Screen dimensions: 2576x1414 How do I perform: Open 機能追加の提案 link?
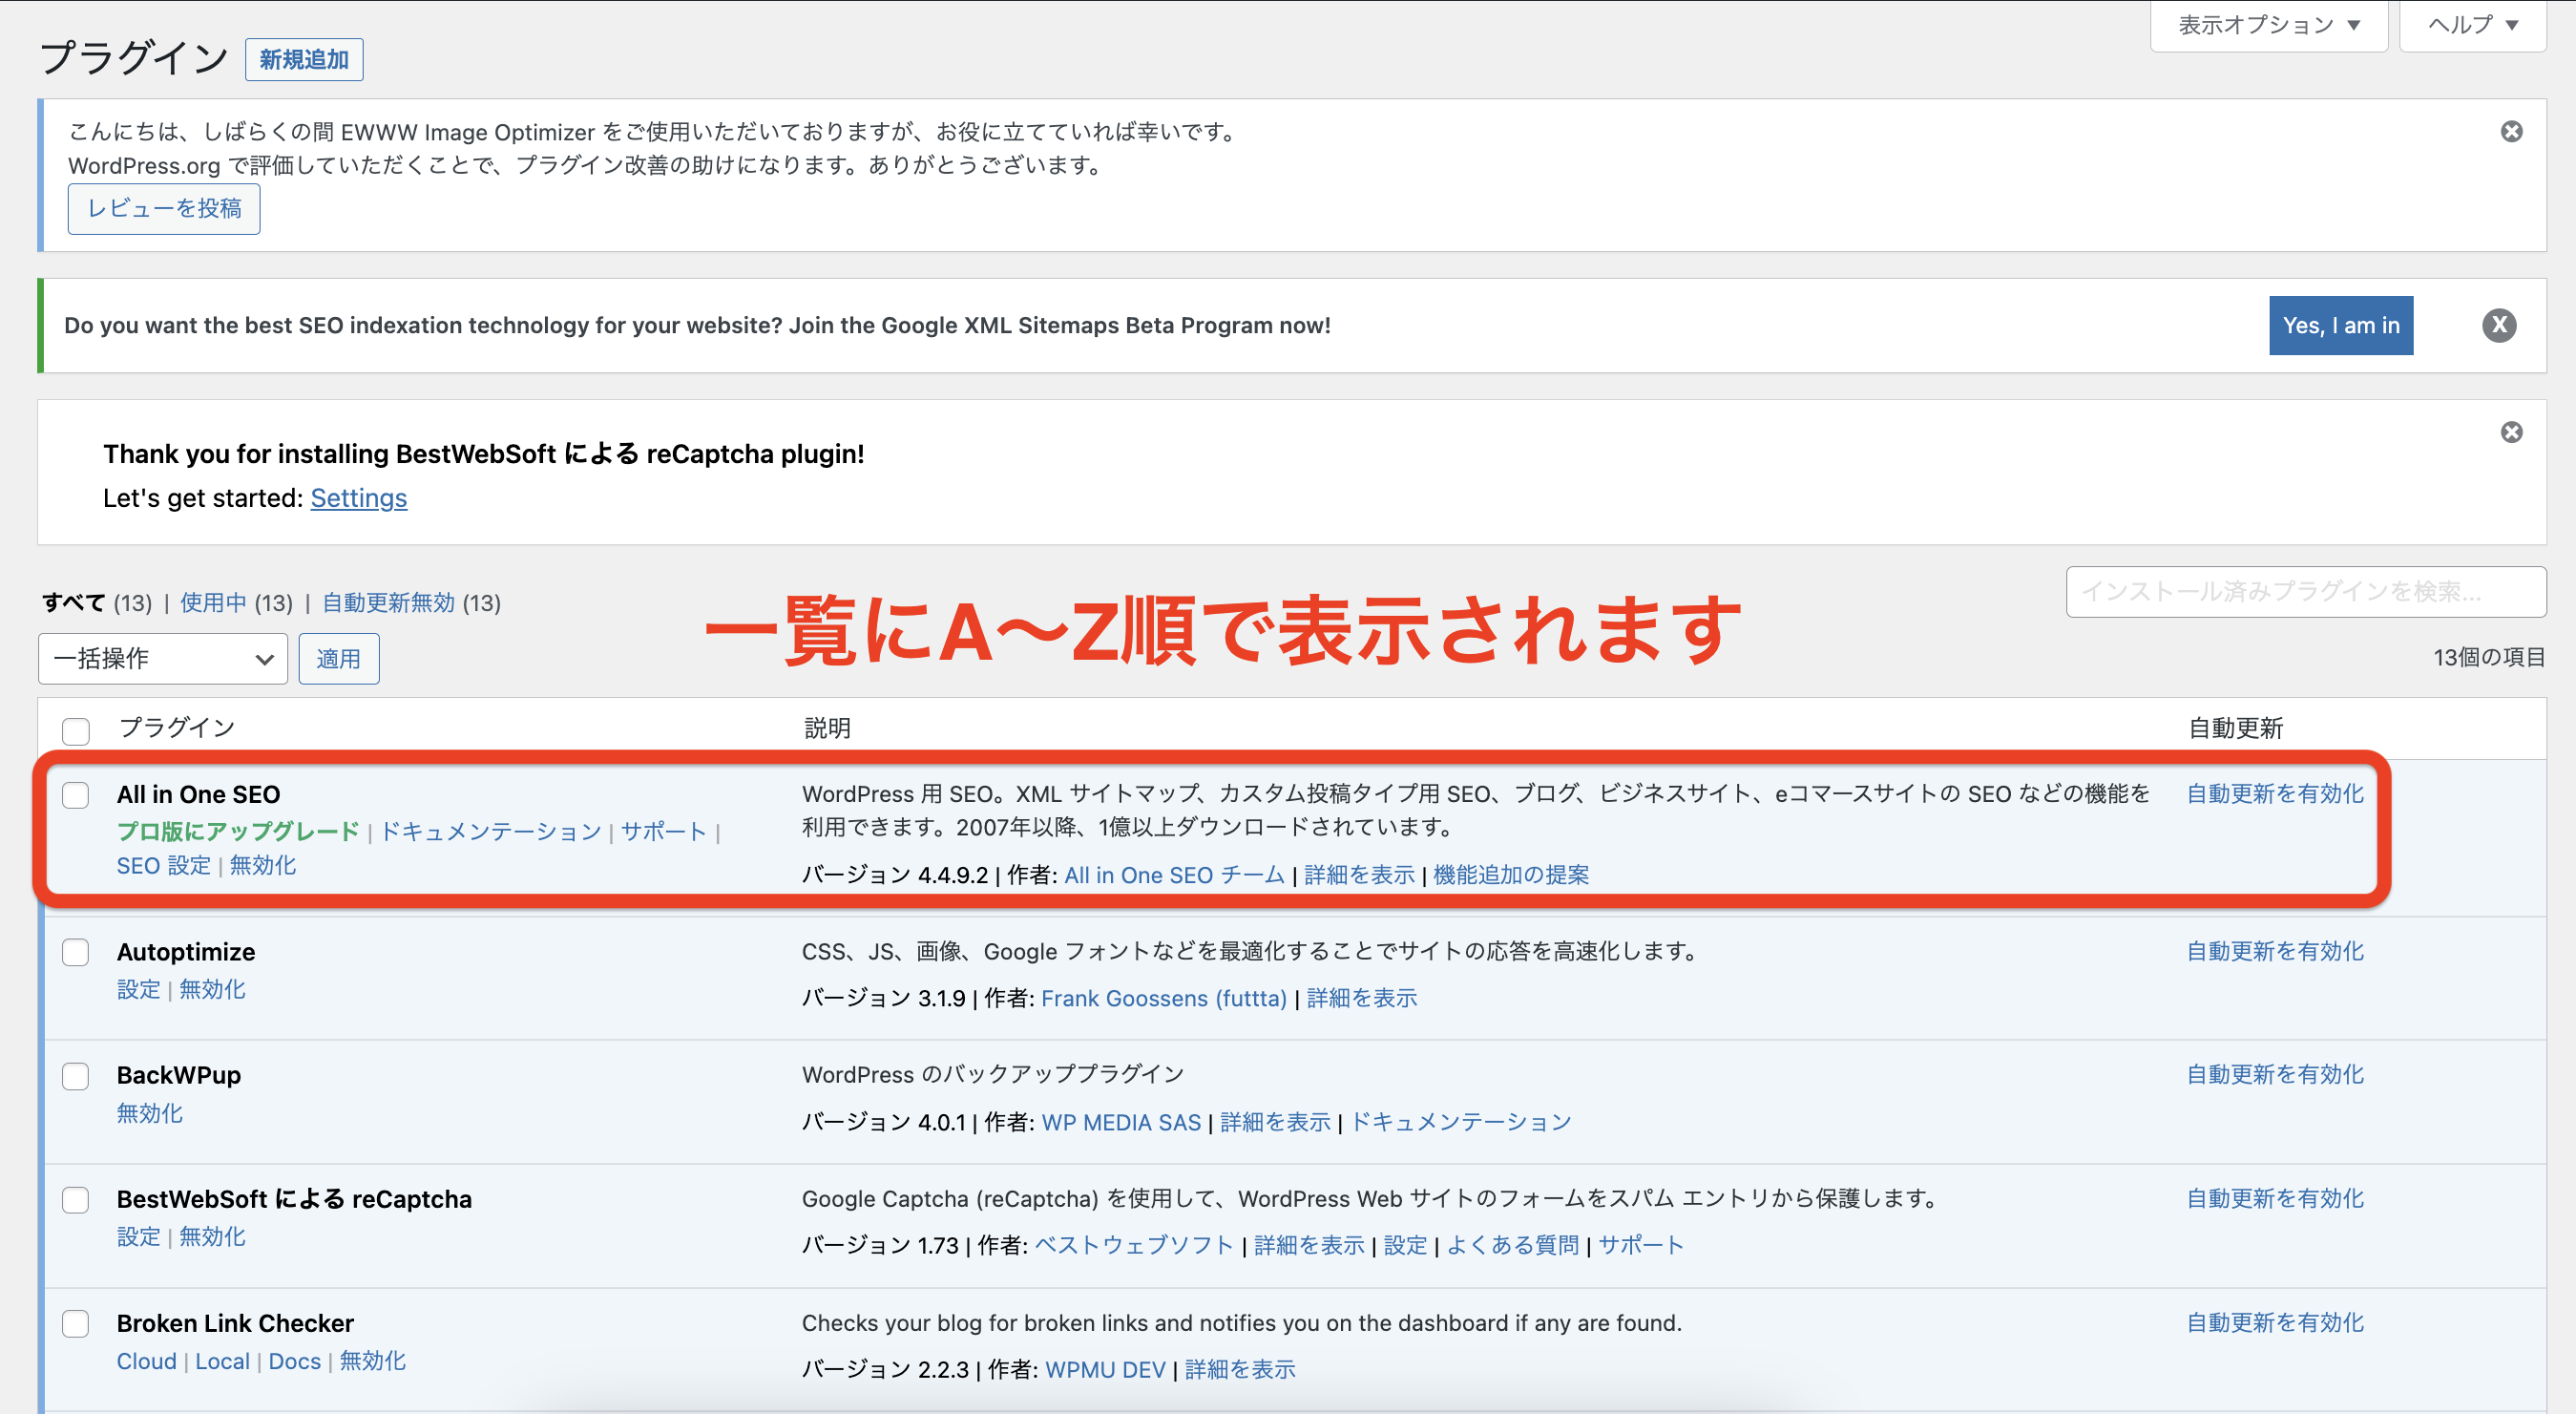[1511, 875]
